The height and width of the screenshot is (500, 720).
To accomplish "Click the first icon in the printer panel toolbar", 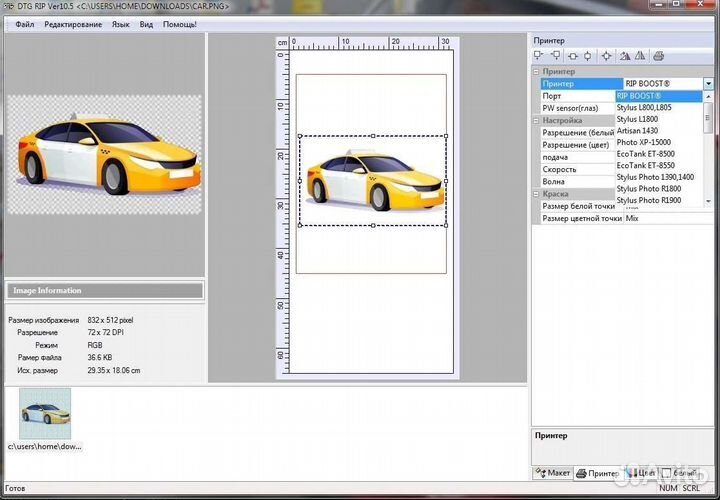I will point(540,56).
